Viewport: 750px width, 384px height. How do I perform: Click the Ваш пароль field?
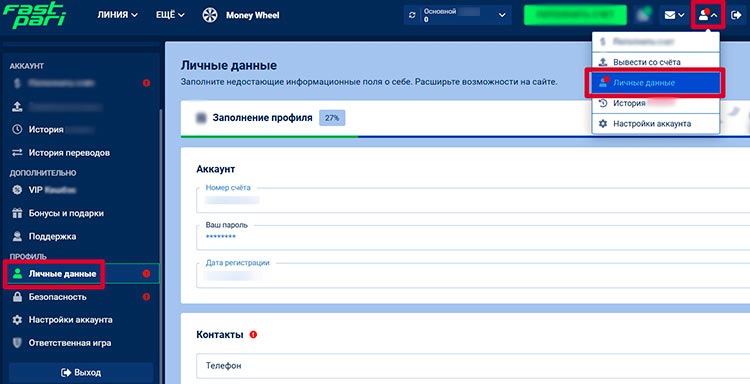pyautogui.click(x=473, y=237)
